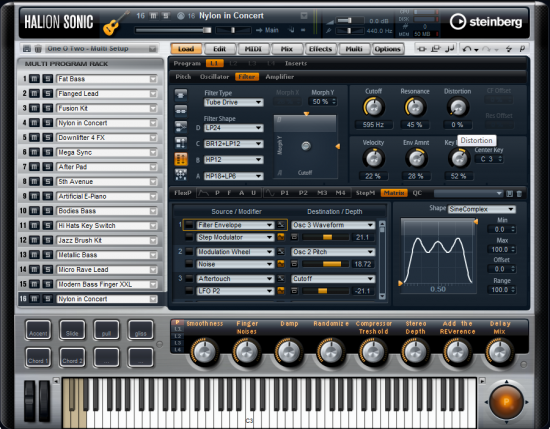Open Filter Shape C BR12+LP12 dropdown
The width and height of the screenshot is (550, 429).
(x=234, y=144)
